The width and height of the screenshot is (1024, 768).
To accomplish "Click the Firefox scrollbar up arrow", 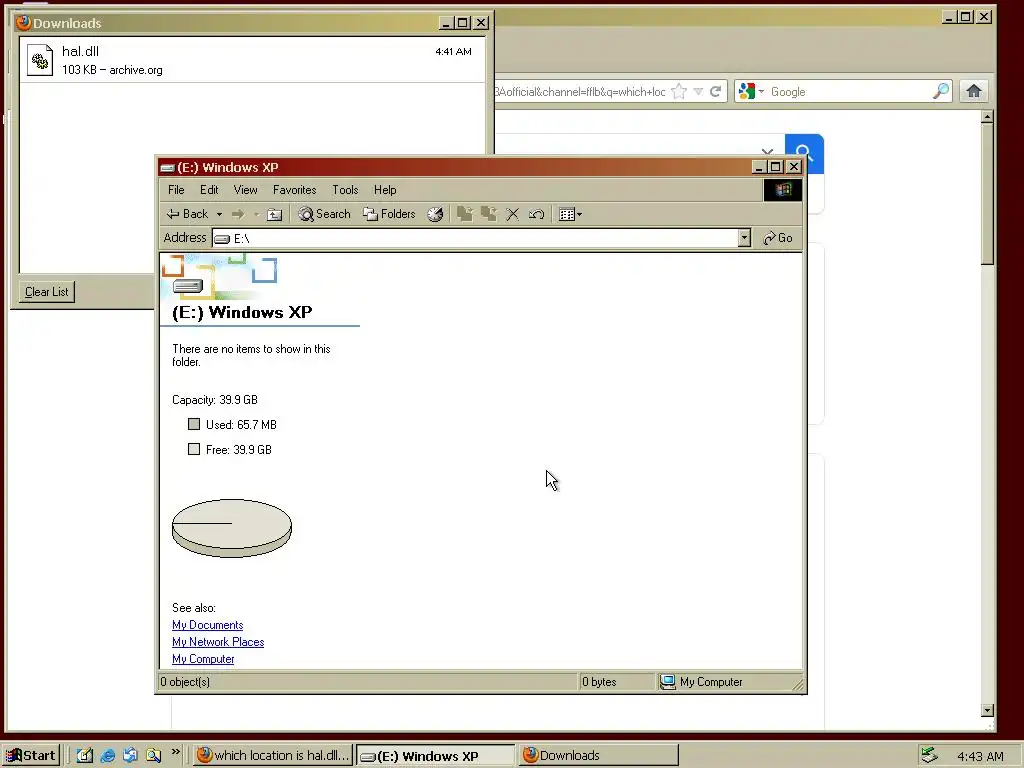I will point(987,118).
